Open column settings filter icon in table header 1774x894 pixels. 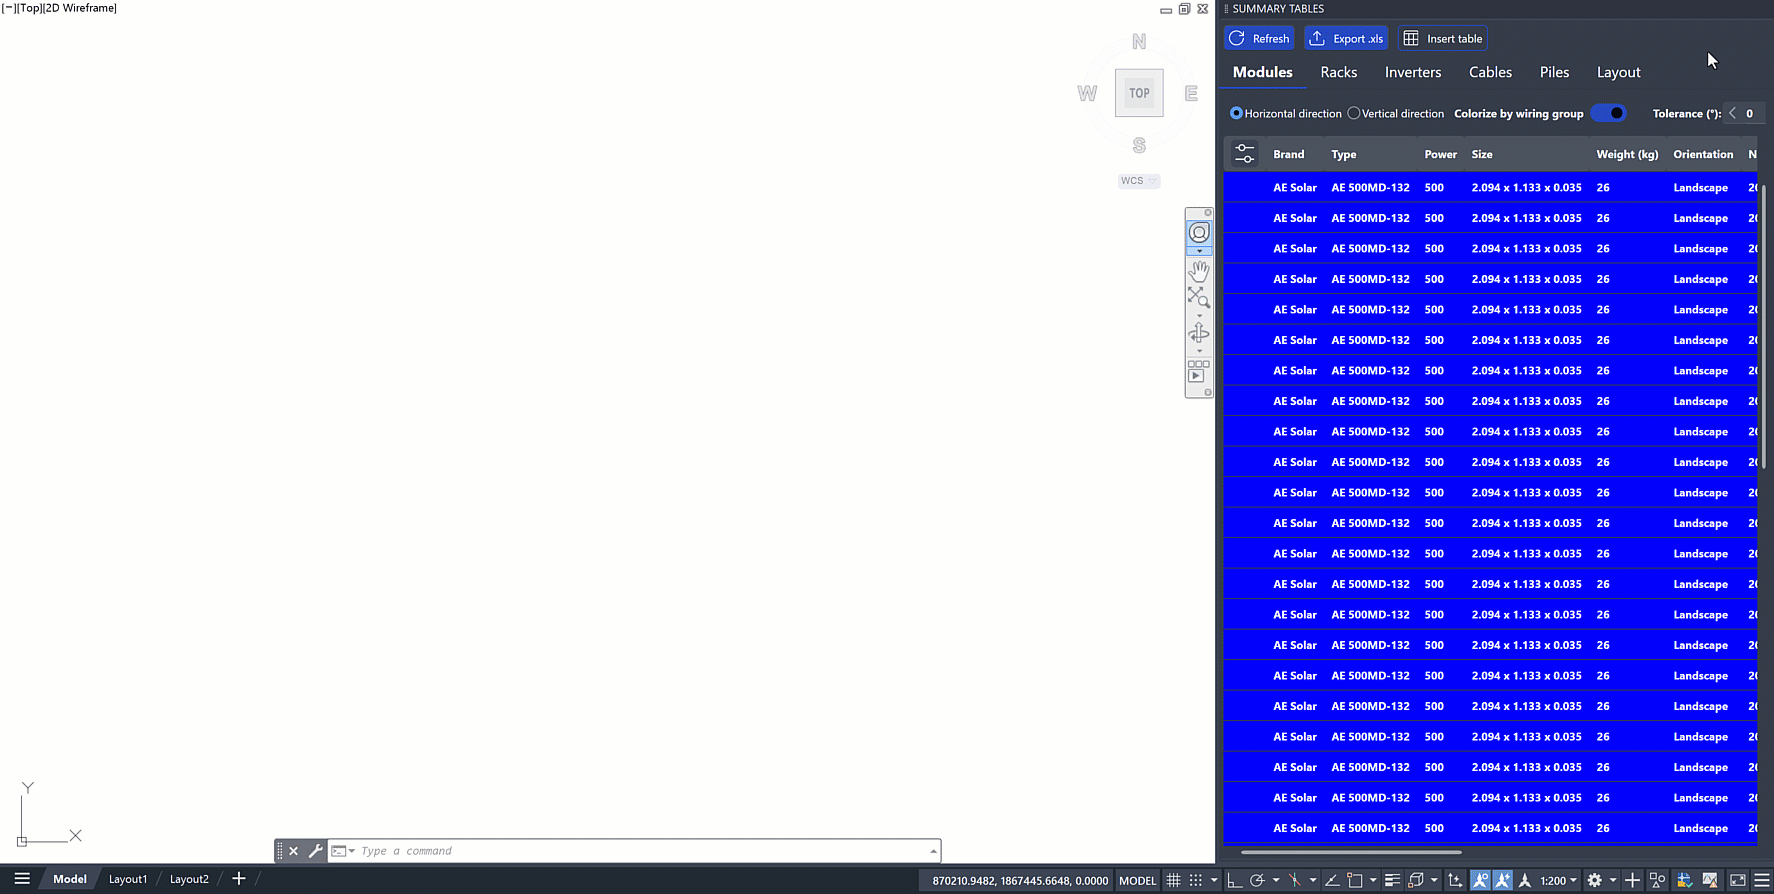click(1244, 154)
